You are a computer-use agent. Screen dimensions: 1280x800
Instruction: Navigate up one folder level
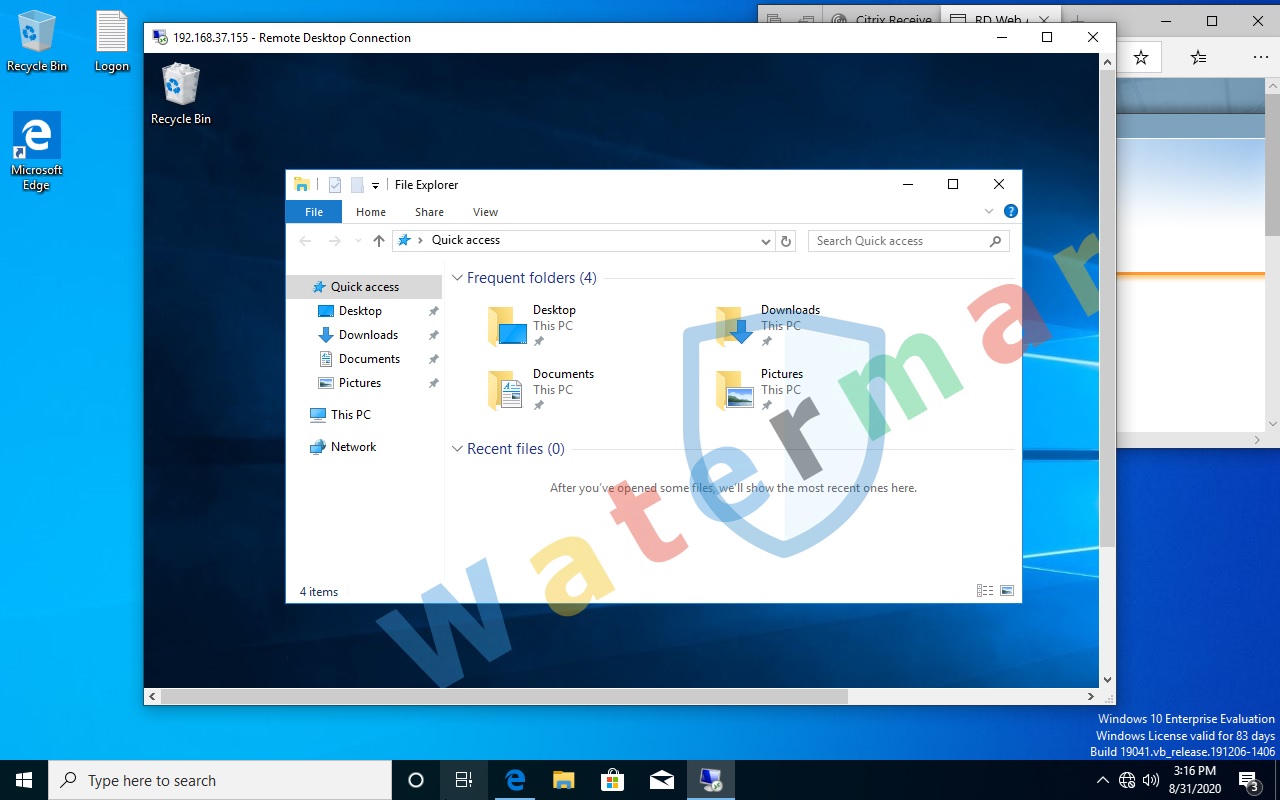pyautogui.click(x=378, y=240)
